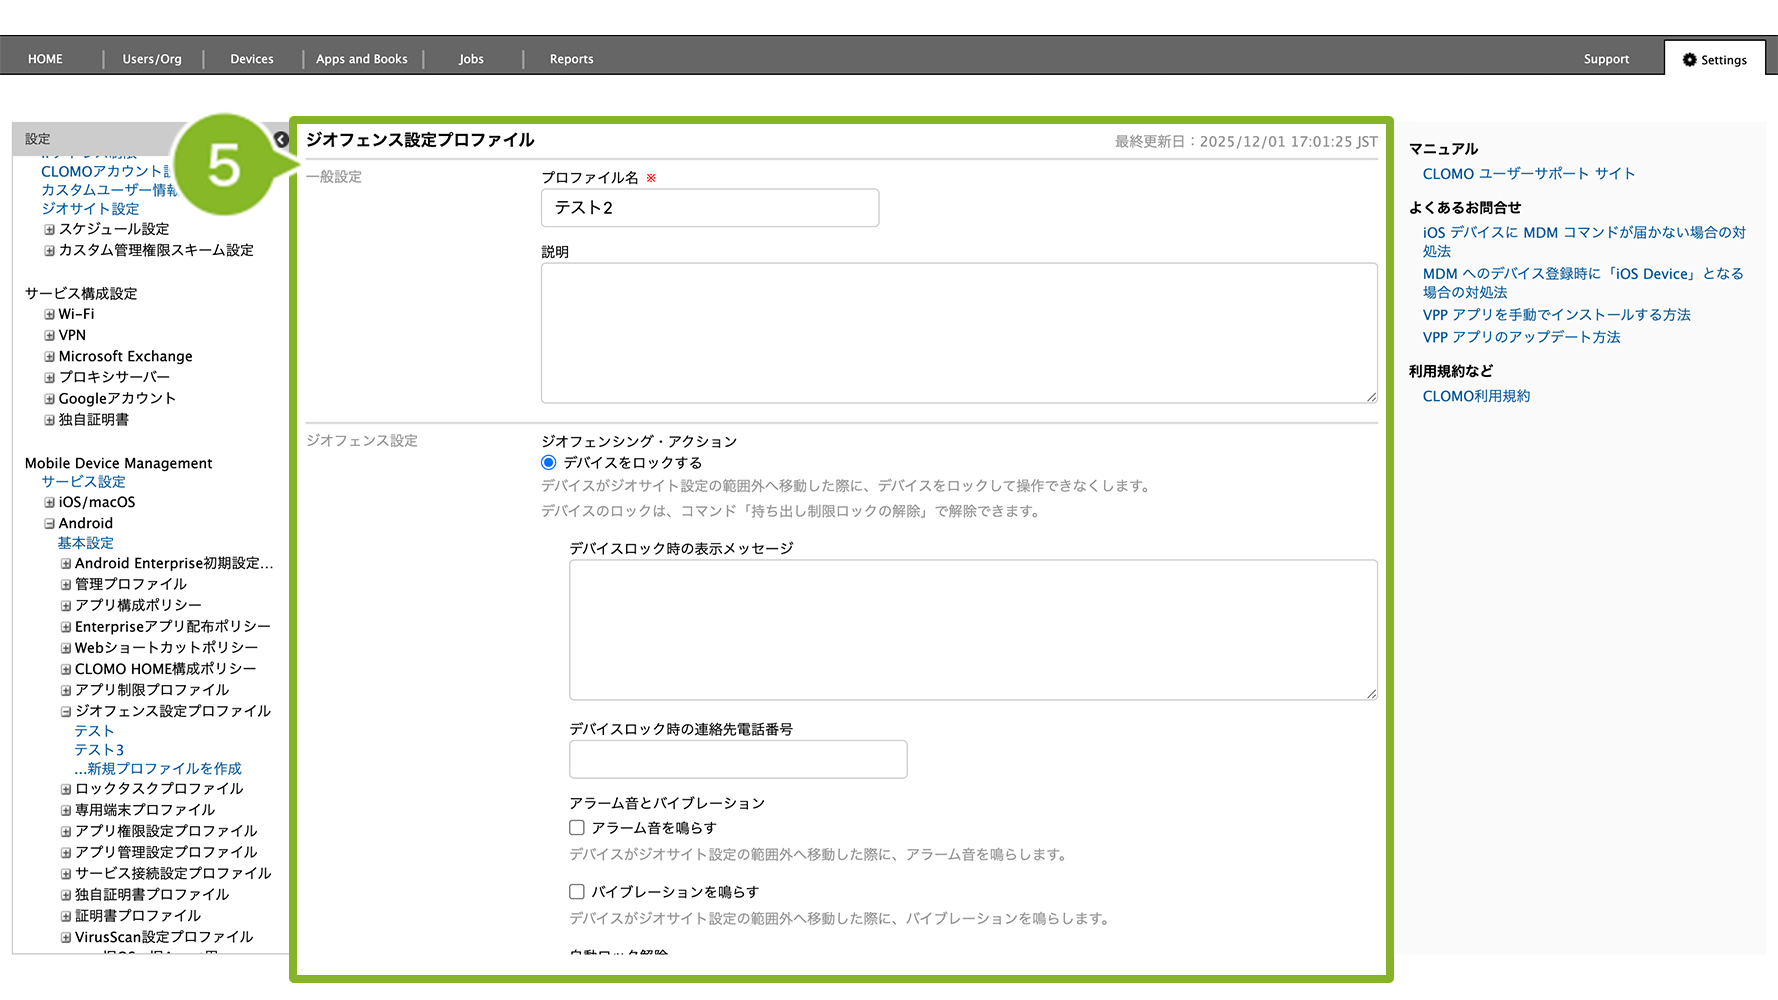Collapse the settings sidebar arrow icon

point(281,140)
